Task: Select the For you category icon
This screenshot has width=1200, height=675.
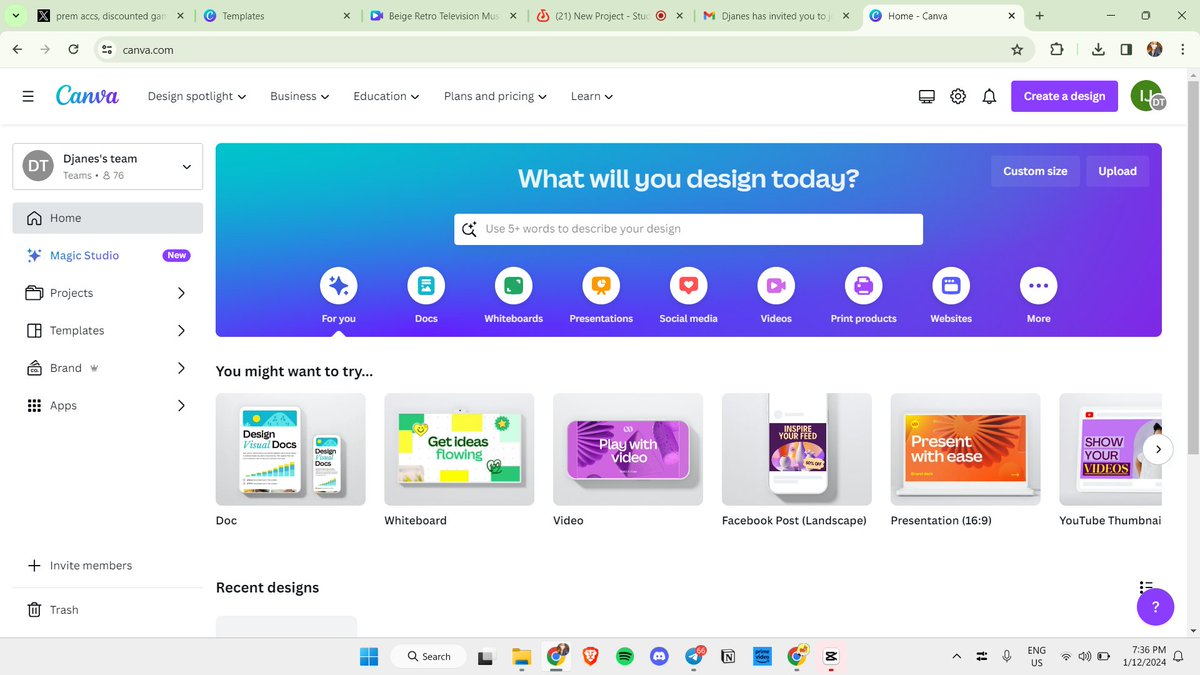Action: point(339,286)
